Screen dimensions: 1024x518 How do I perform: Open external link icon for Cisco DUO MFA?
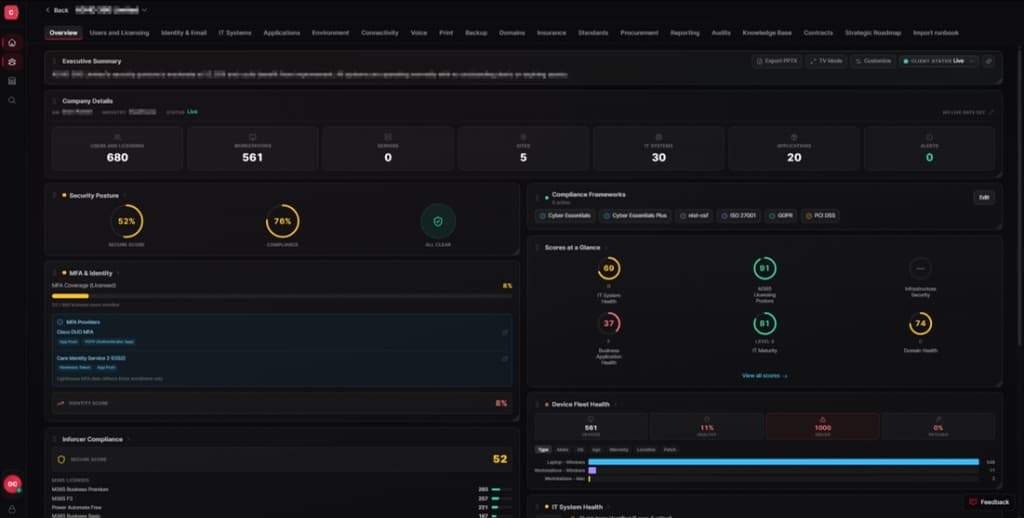click(x=505, y=332)
